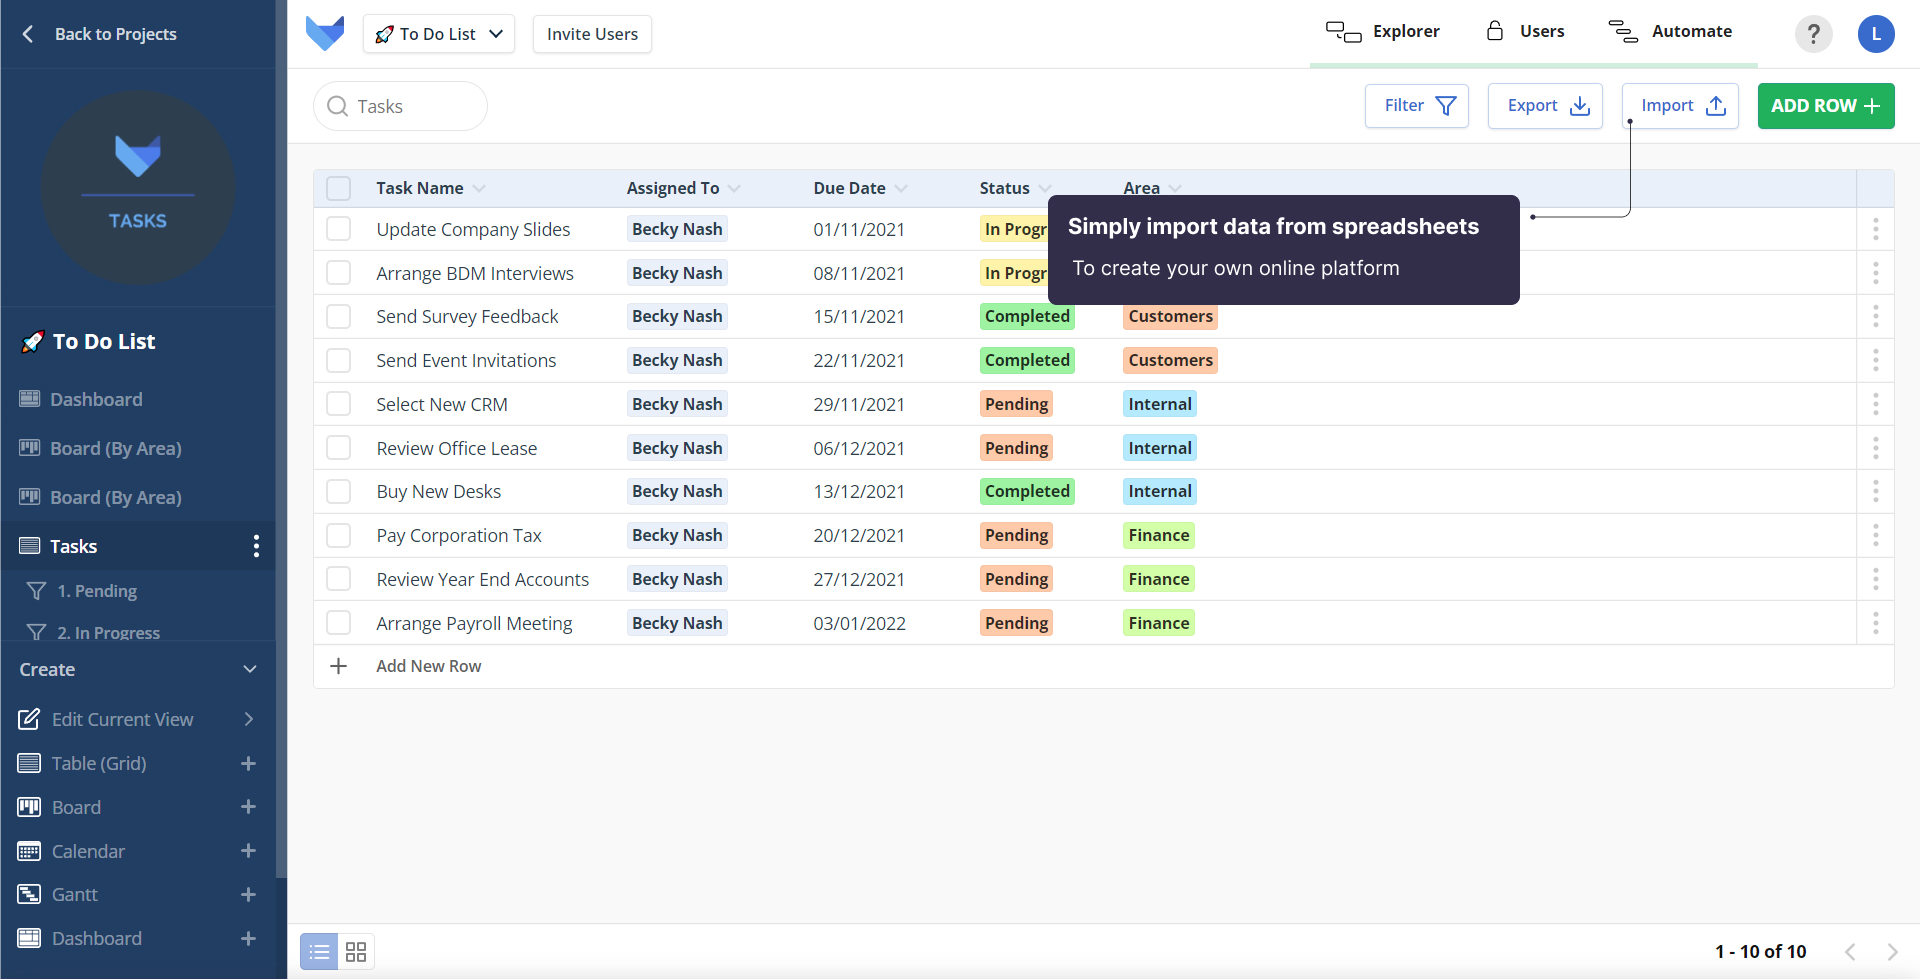Check the Update Company Slides row checkbox

339,229
